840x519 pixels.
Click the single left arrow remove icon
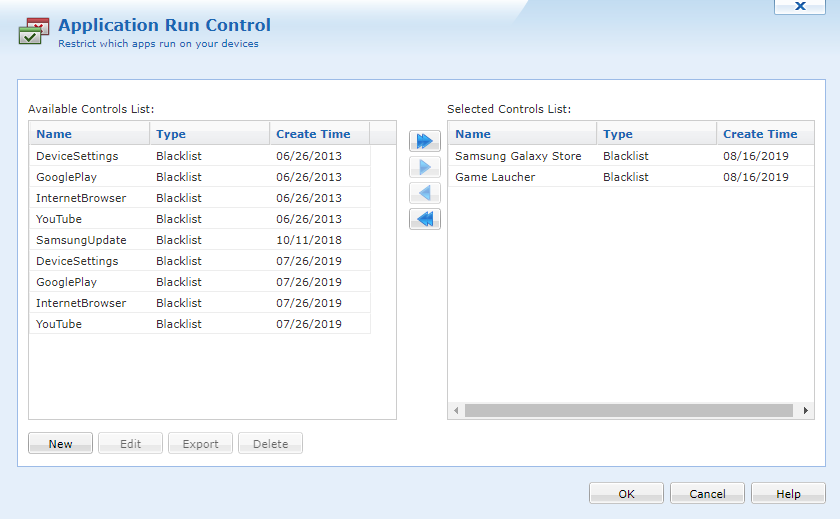tap(425, 193)
